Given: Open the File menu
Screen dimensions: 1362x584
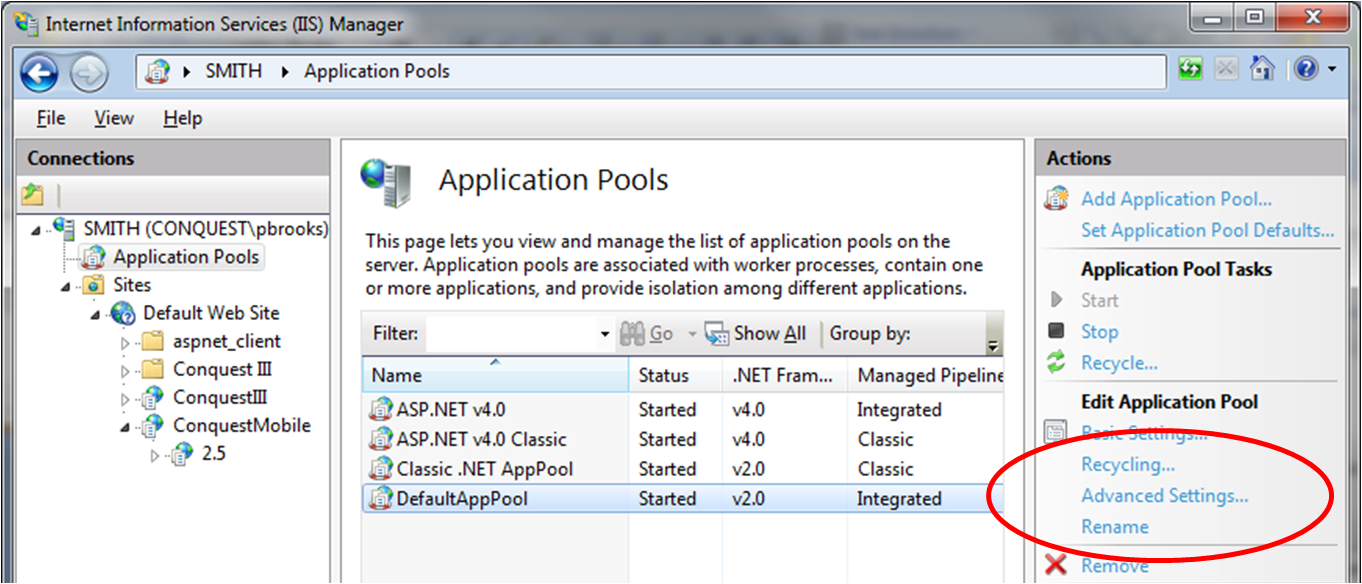Looking at the screenshot, I should coord(51,118).
